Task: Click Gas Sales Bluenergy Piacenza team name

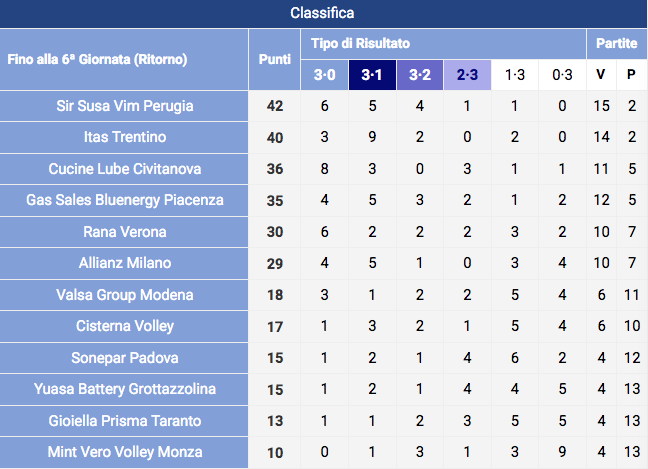Action: (x=125, y=200)
